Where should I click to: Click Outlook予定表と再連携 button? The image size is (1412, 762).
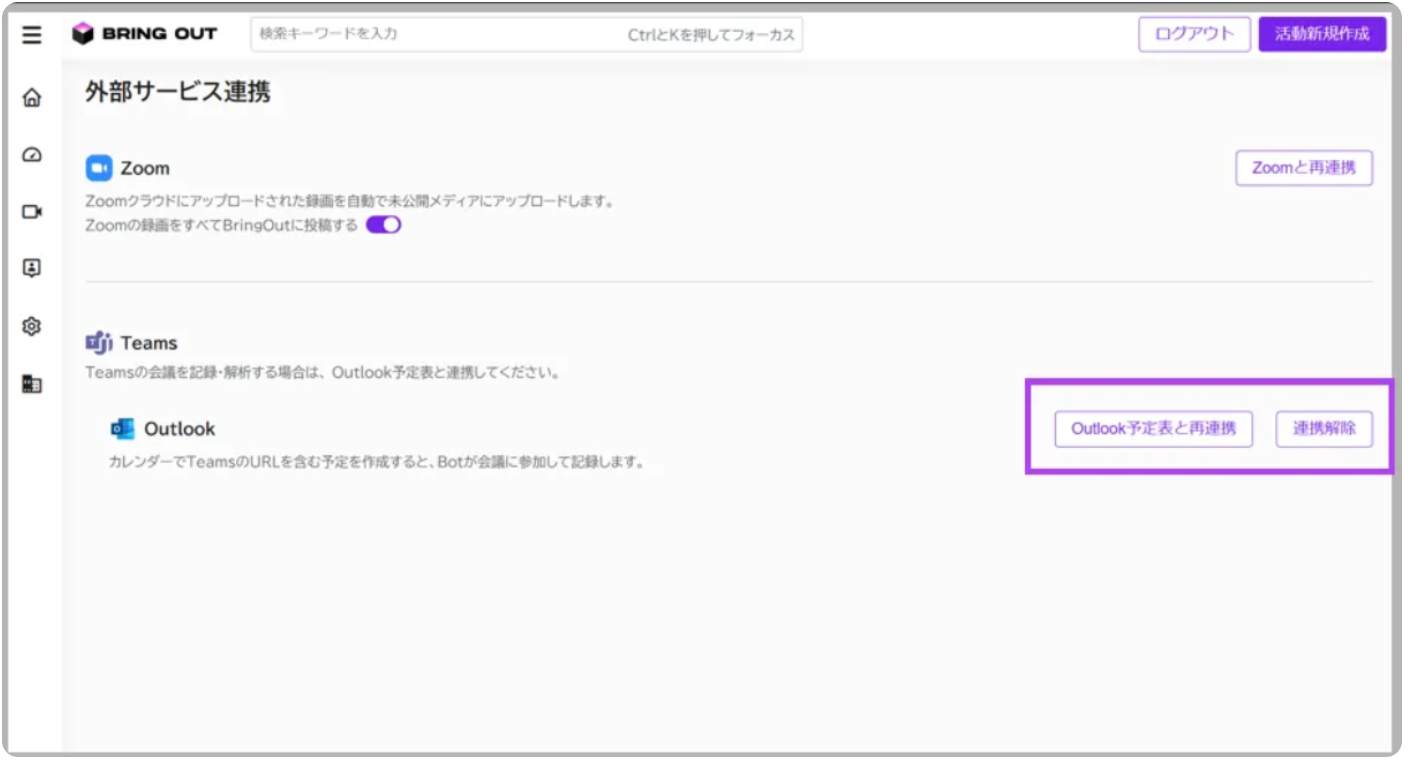[x=1153, y=429]
